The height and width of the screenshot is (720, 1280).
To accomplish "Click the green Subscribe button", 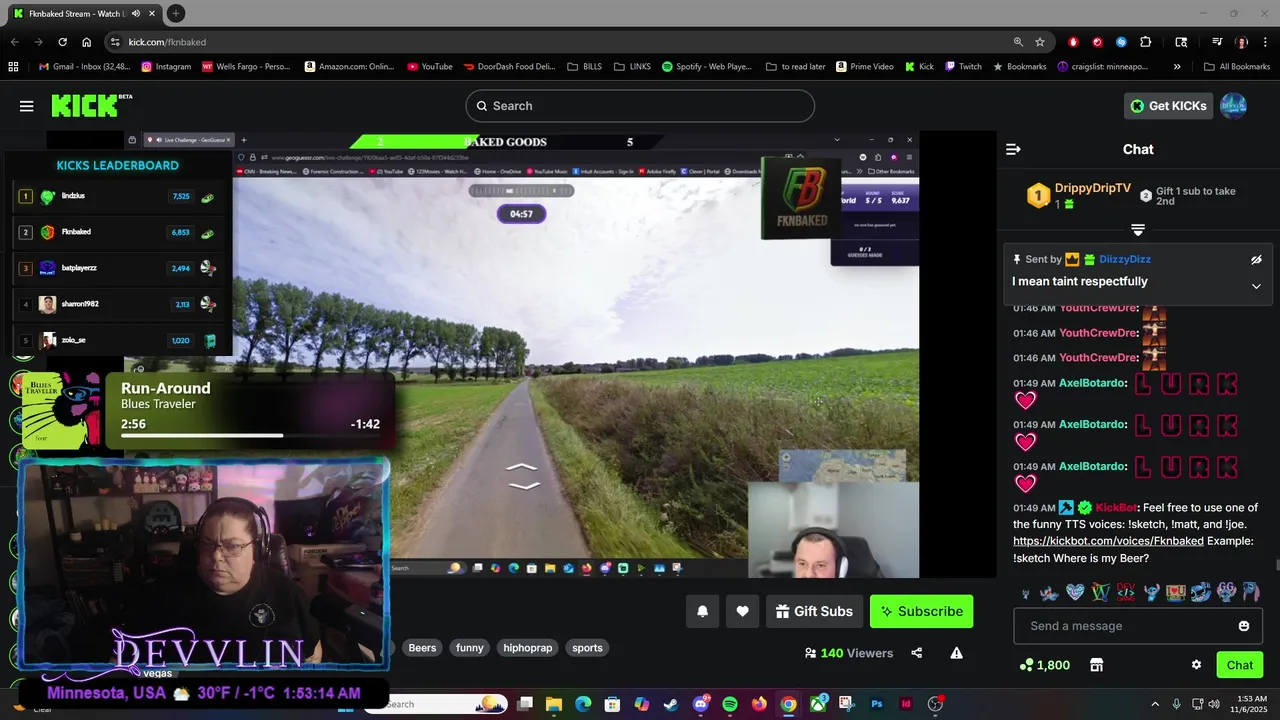I will tap(921, 611).
